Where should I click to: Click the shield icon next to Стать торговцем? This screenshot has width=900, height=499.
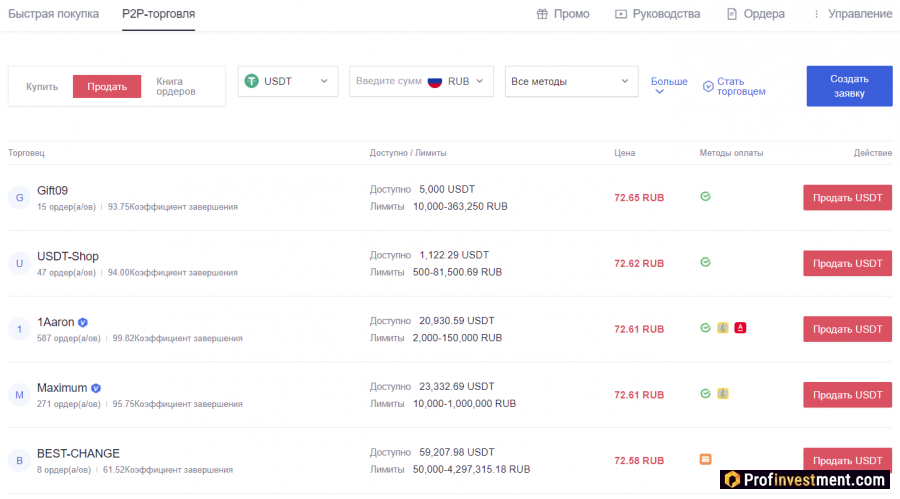pos(708,86)
